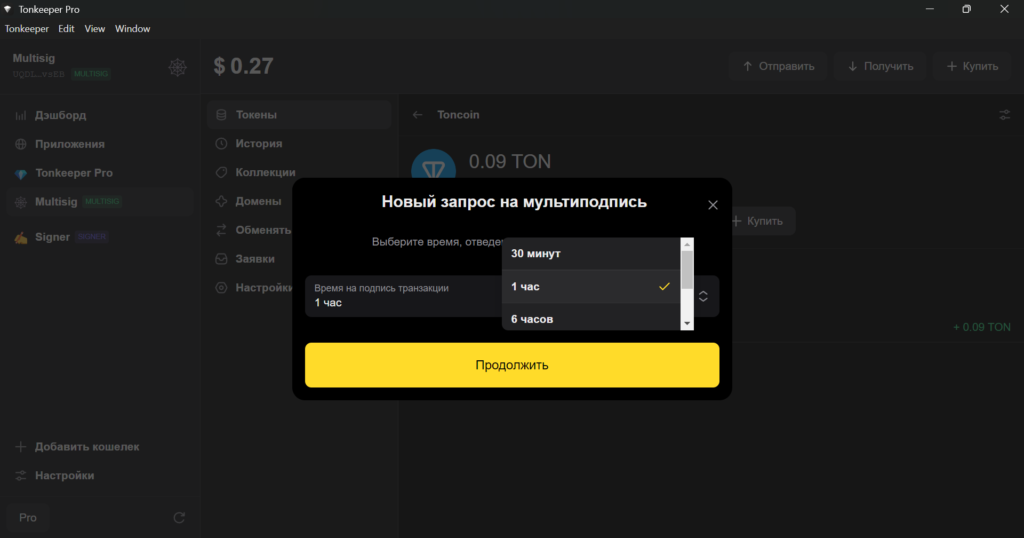Open wallet settings gear icon
This screenshot has height=538, width=1024.
[x=178, y=67]
